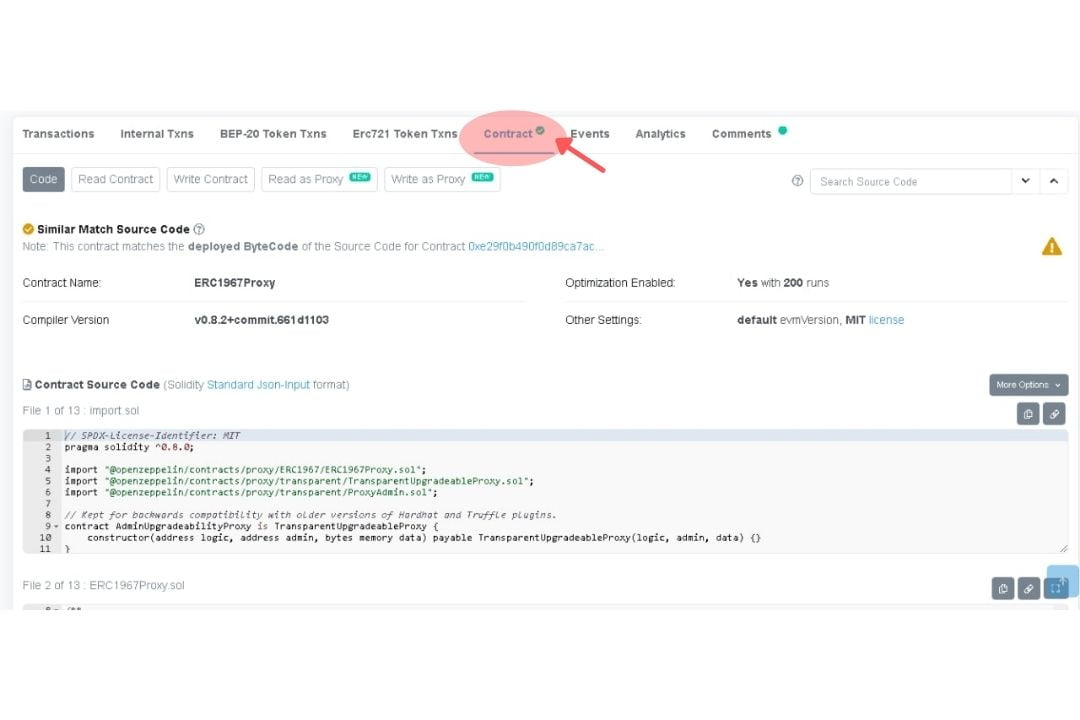Open Write as Proxy view
The height and width of the screenshot is (720, 1080).
442,179
